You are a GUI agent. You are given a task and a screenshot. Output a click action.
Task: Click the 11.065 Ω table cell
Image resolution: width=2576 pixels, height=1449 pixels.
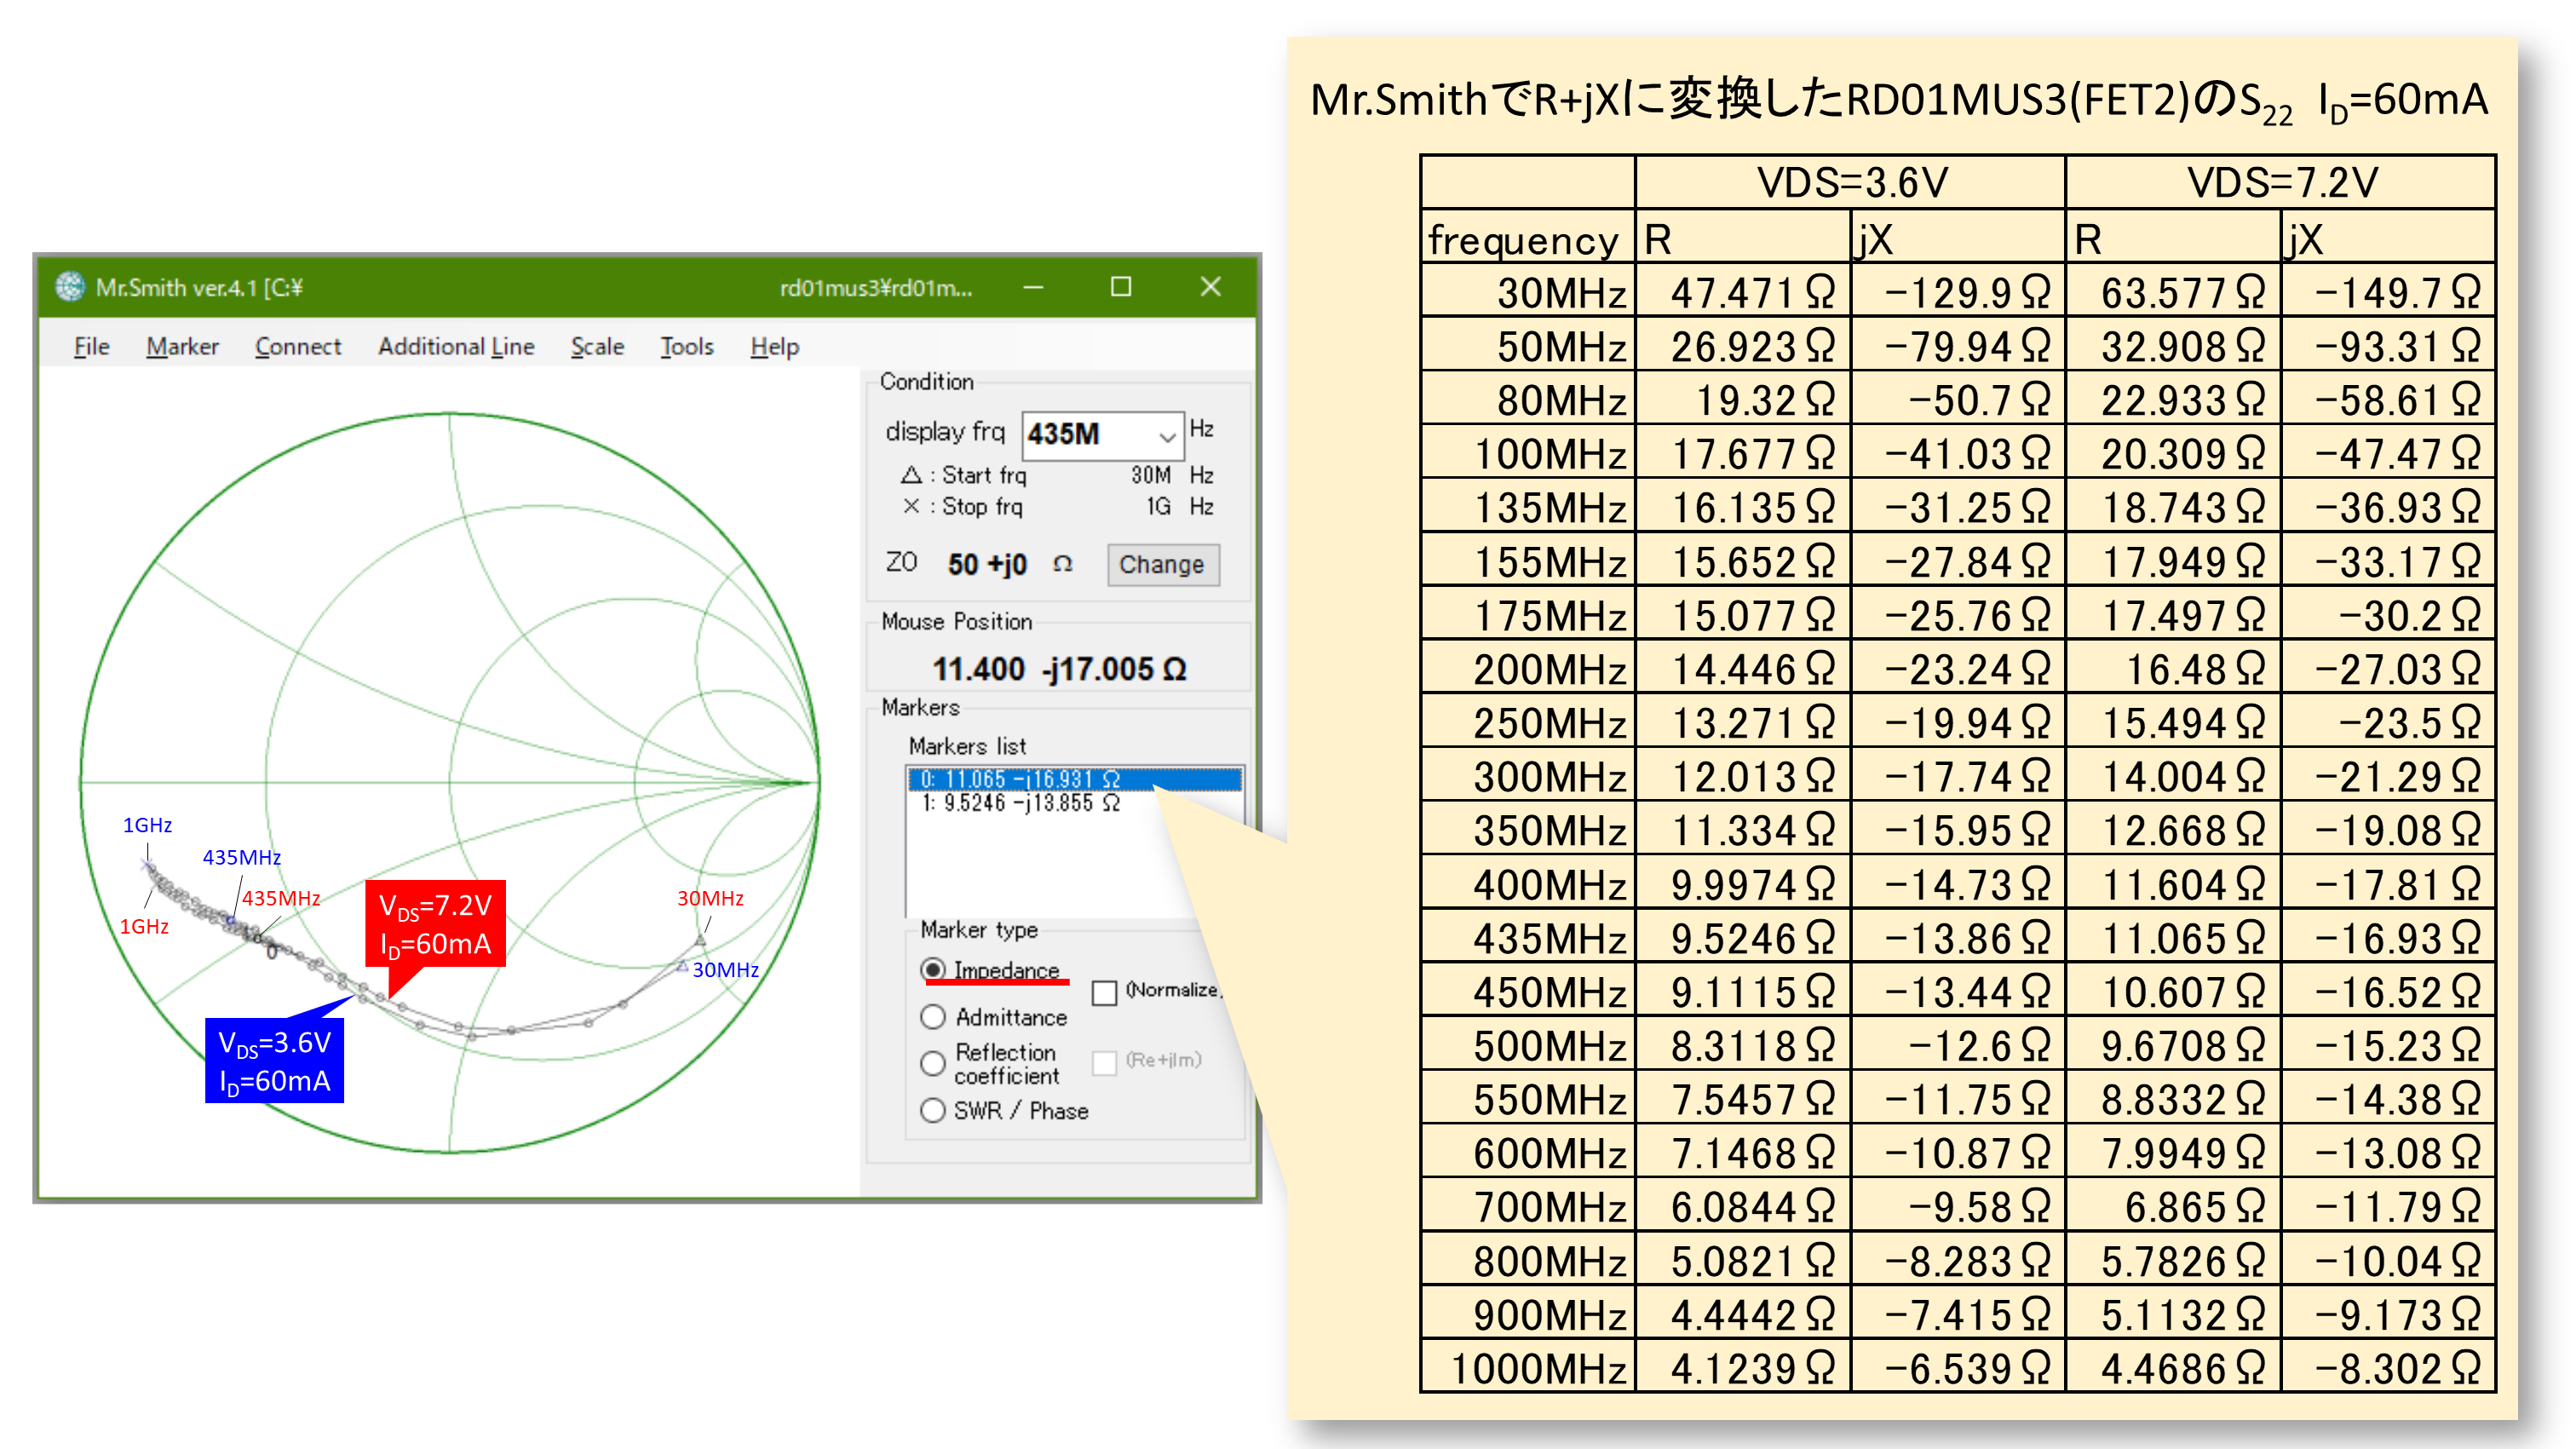point(2173,937)
